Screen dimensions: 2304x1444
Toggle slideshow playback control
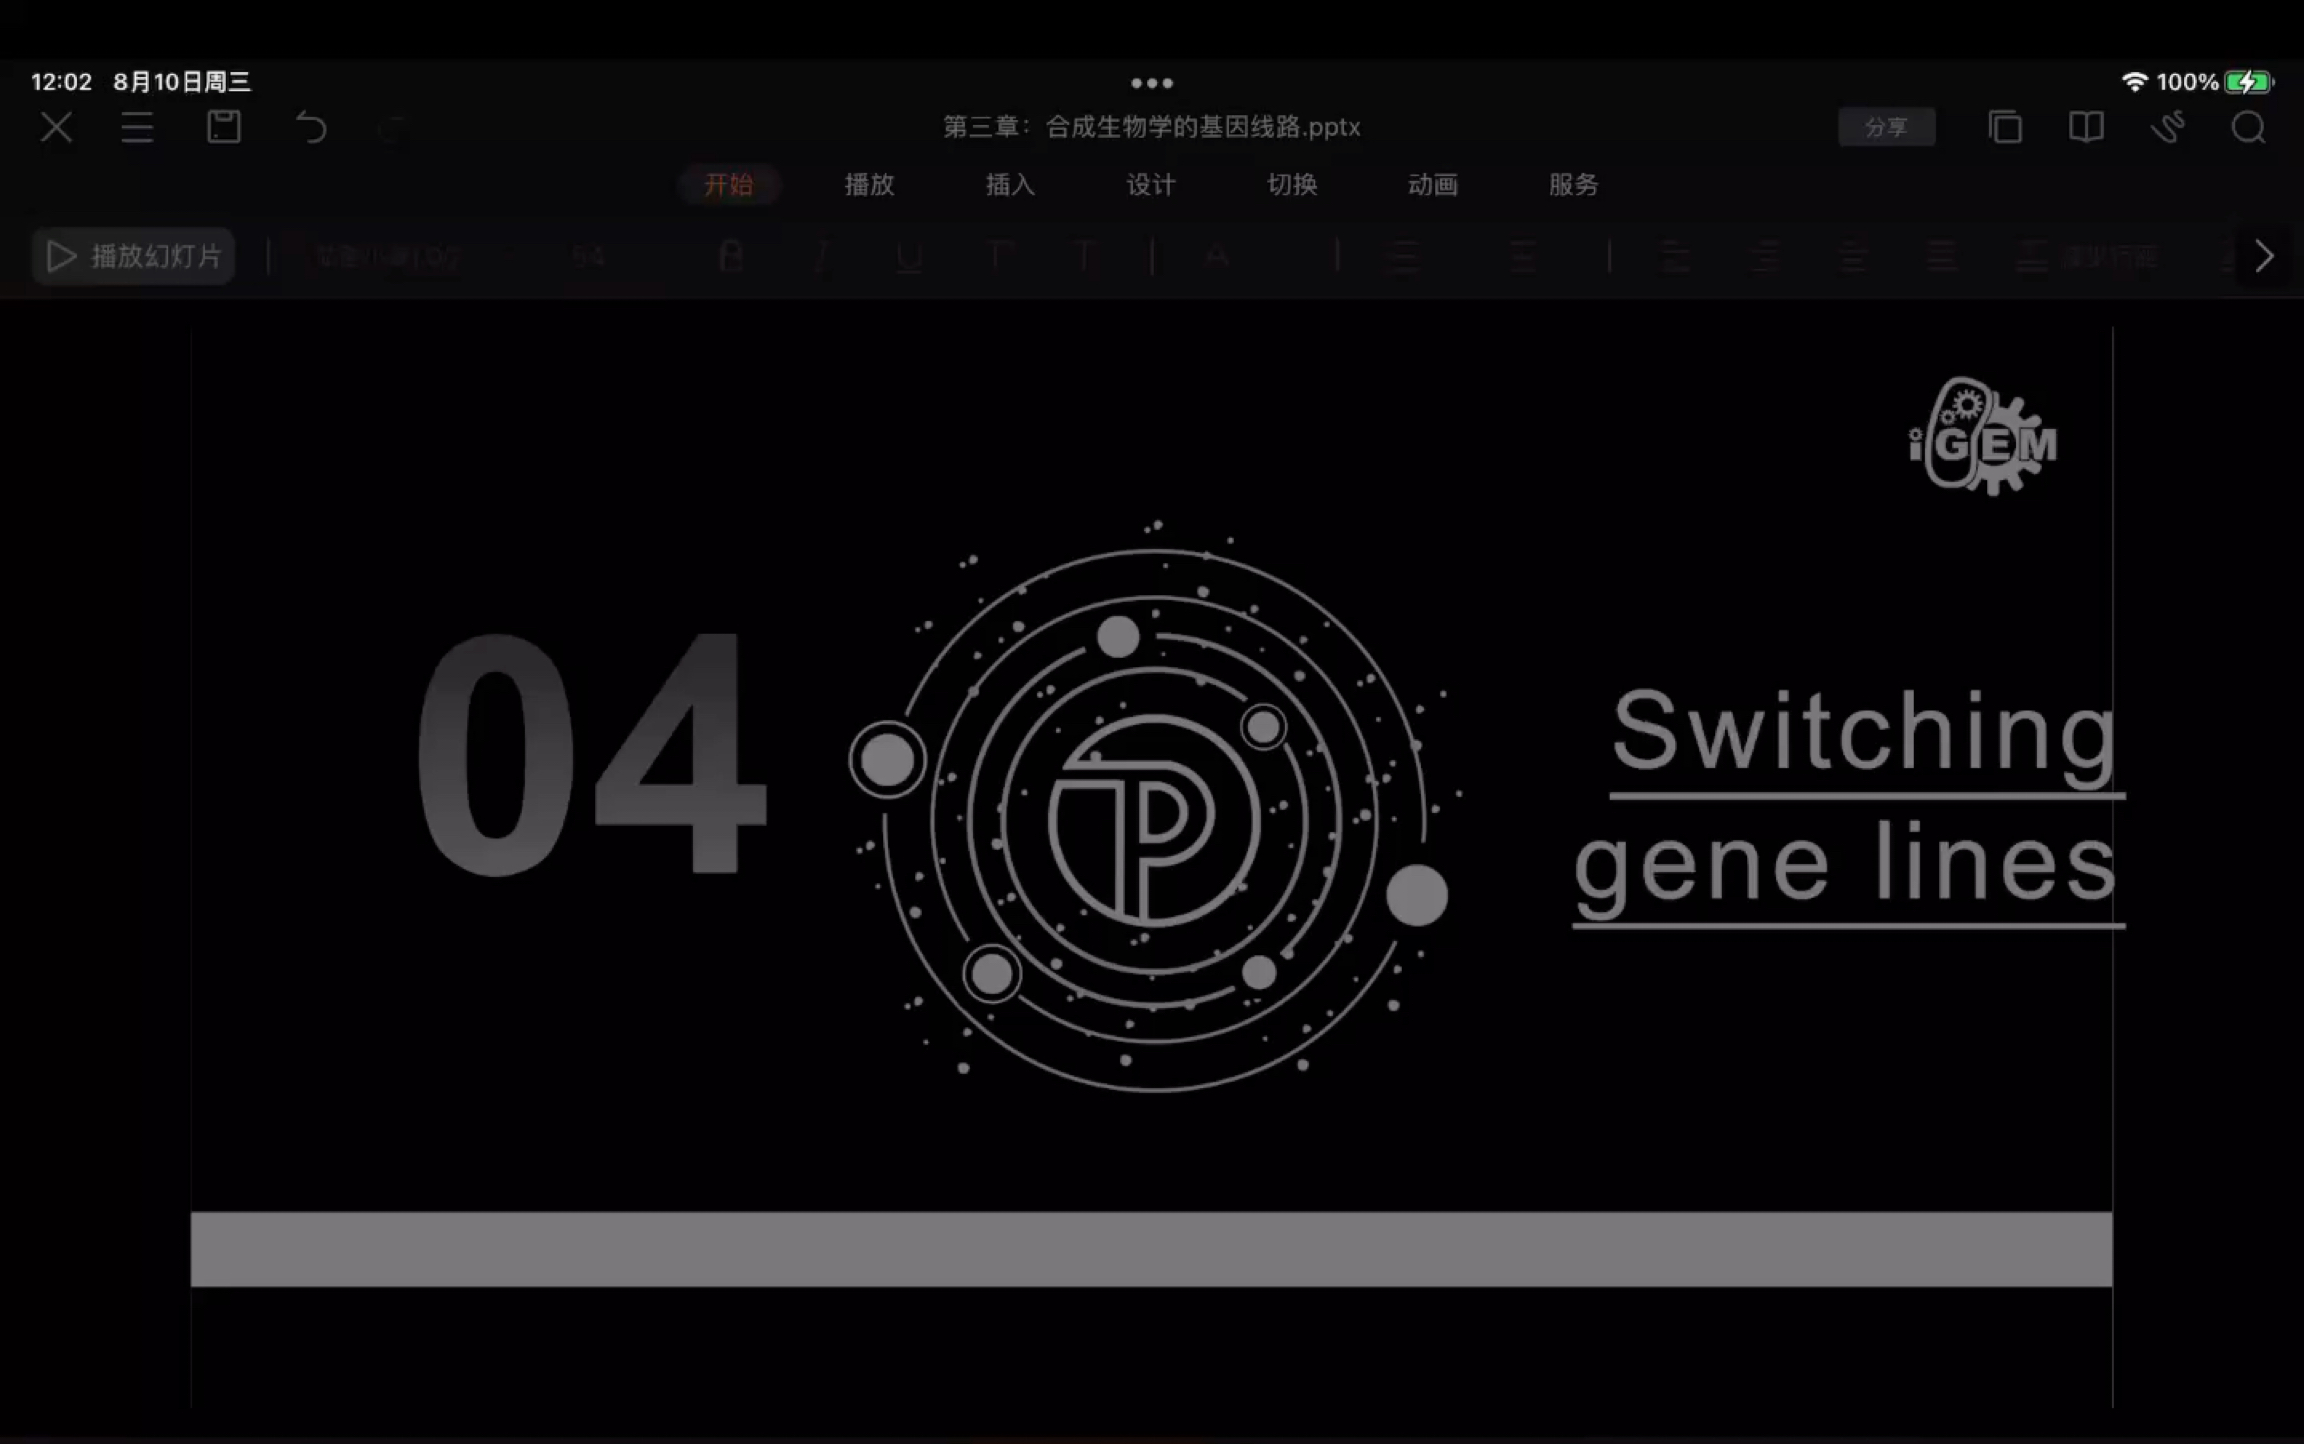[133, 255]
